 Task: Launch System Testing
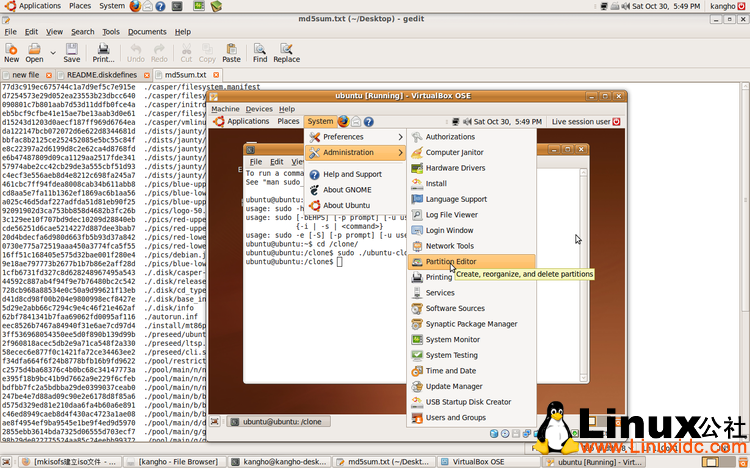(x=472, y=355)
